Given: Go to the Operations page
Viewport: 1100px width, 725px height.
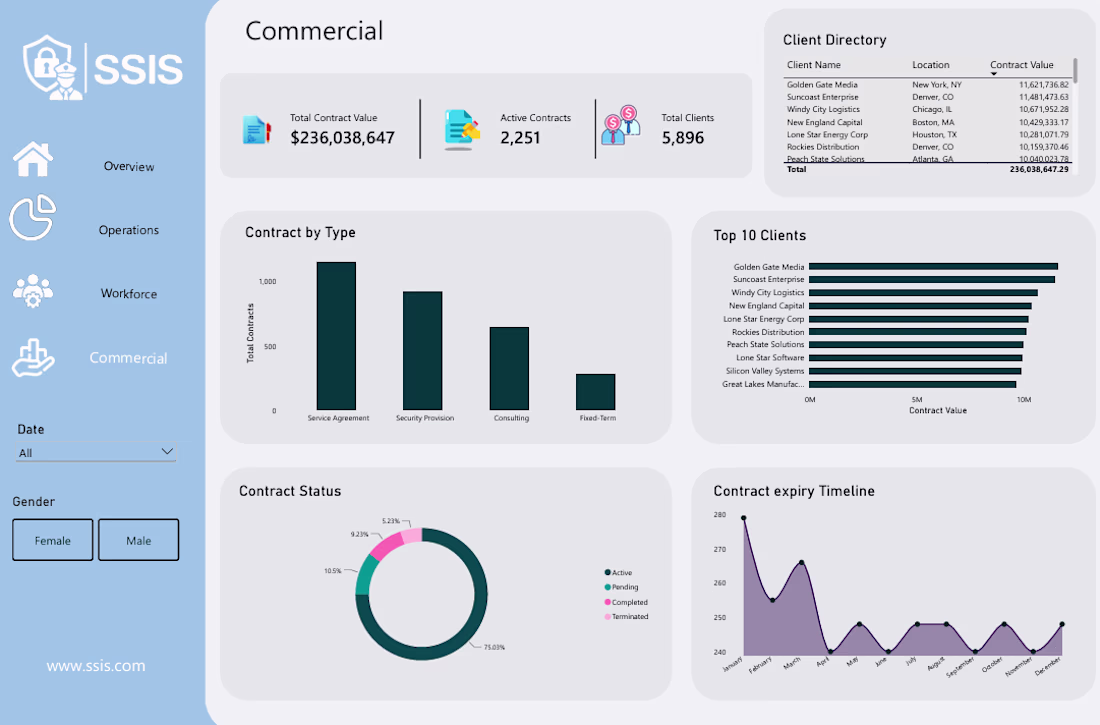Looking at the screenshot, I should 129,230.
